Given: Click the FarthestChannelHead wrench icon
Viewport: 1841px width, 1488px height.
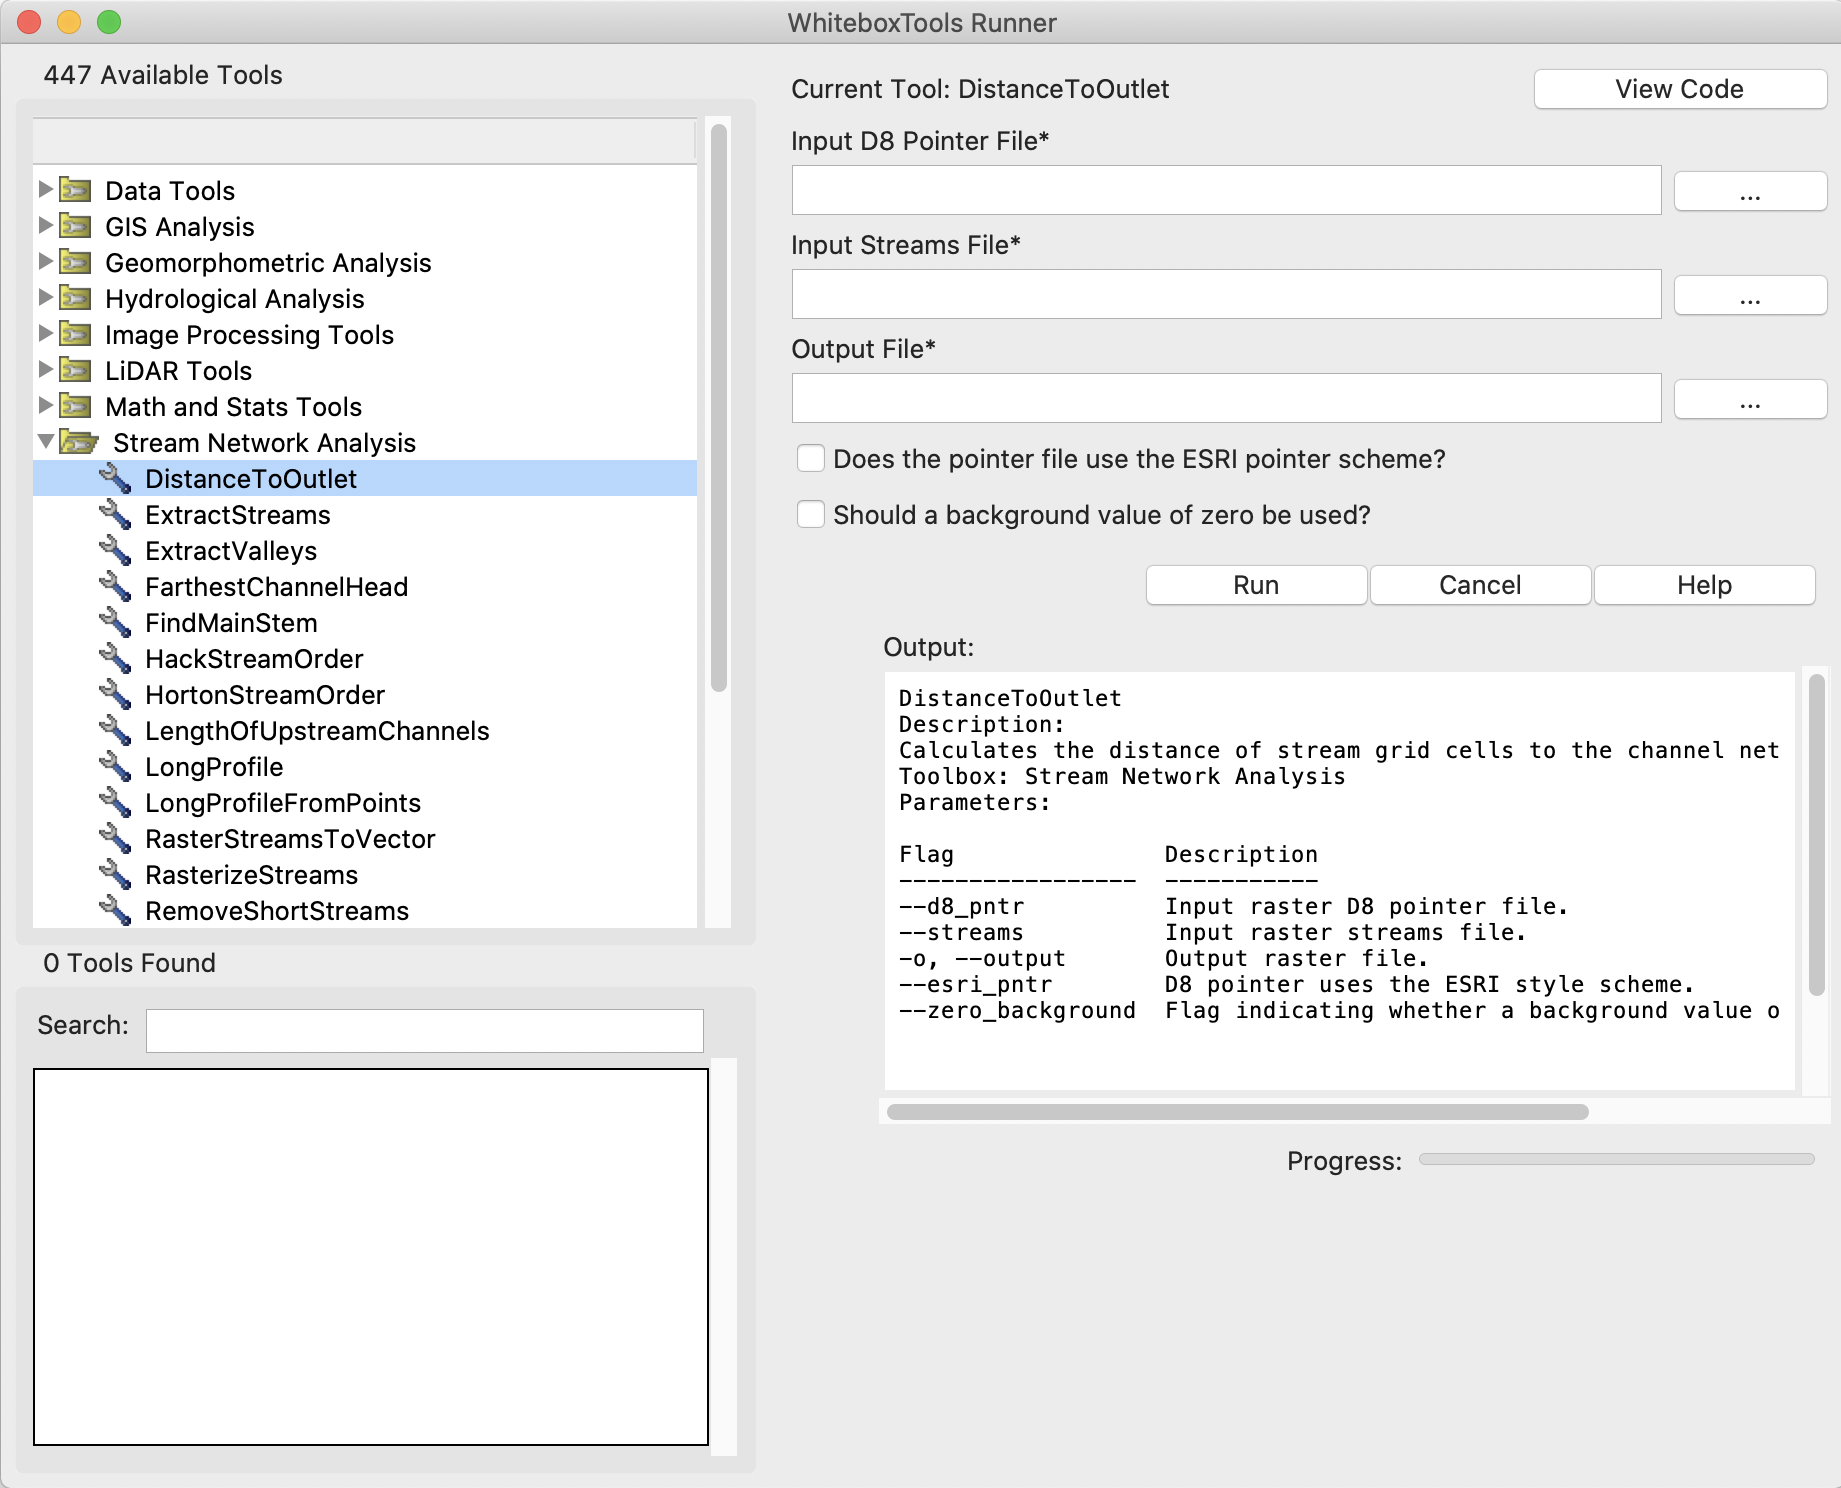Looking at the screenshot, I should [115, 587].
